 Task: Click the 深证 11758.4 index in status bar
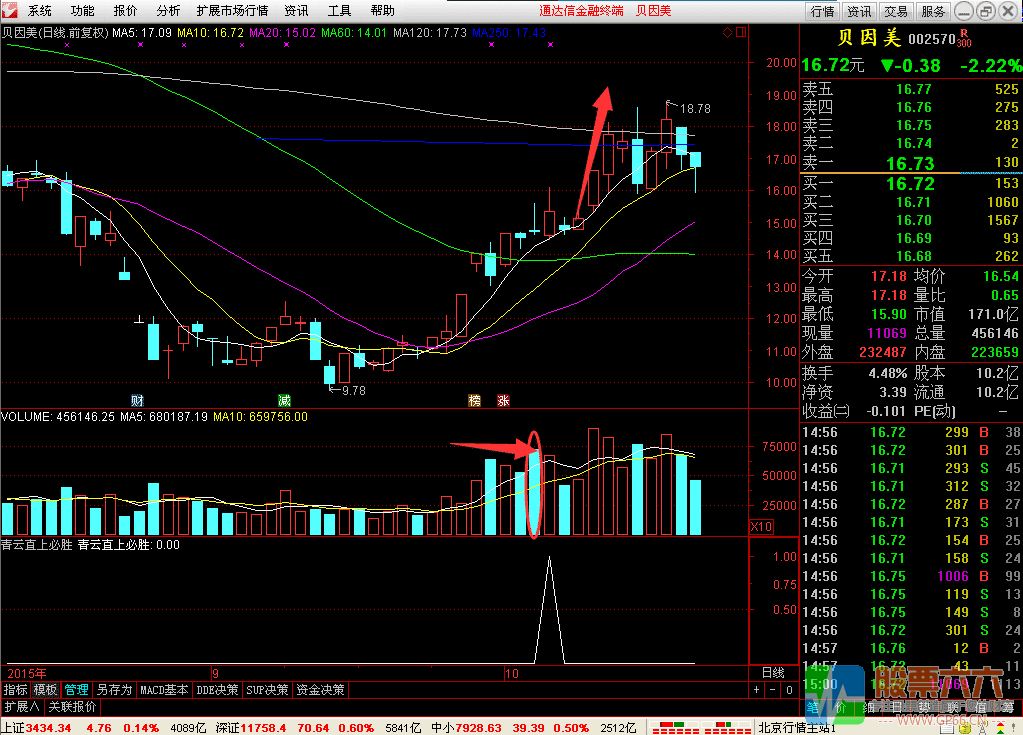click(x=252, y=728)
